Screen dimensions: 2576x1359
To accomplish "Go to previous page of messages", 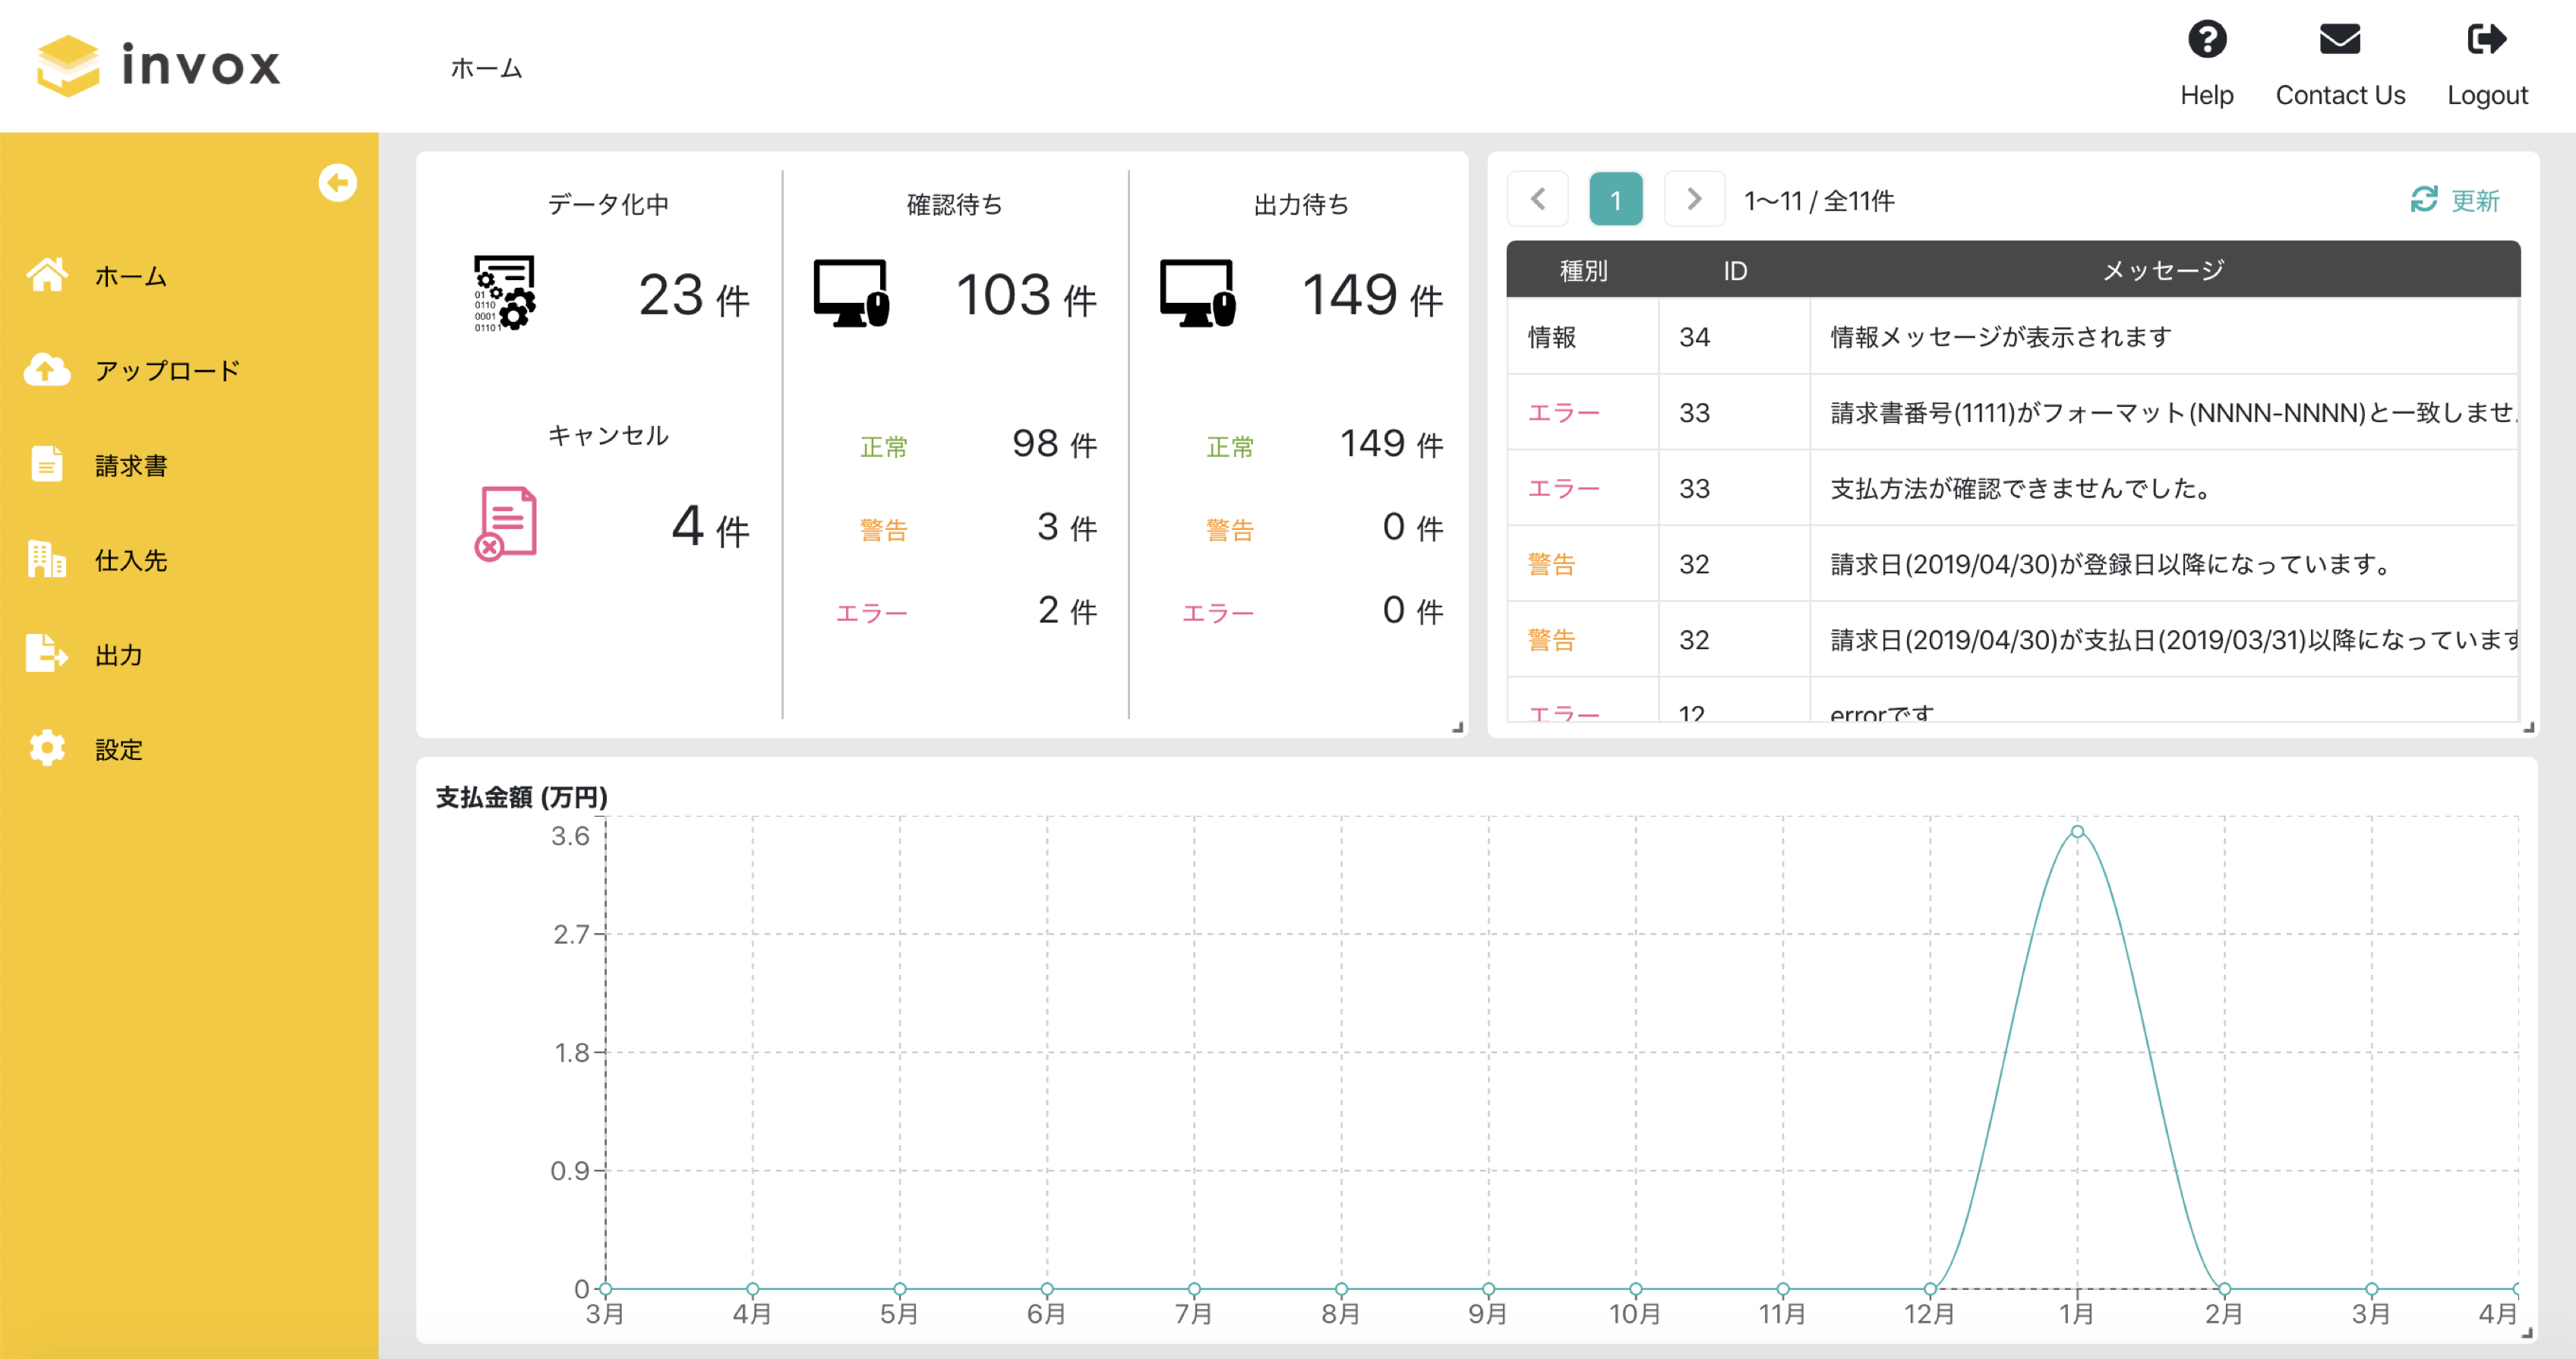I will (1538, 200).
